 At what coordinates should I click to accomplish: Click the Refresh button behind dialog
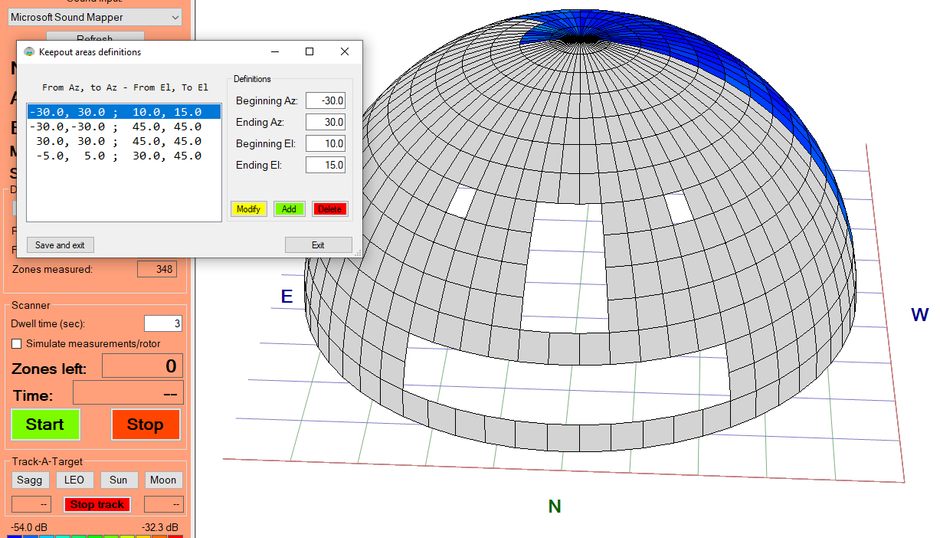pos(95,37)
